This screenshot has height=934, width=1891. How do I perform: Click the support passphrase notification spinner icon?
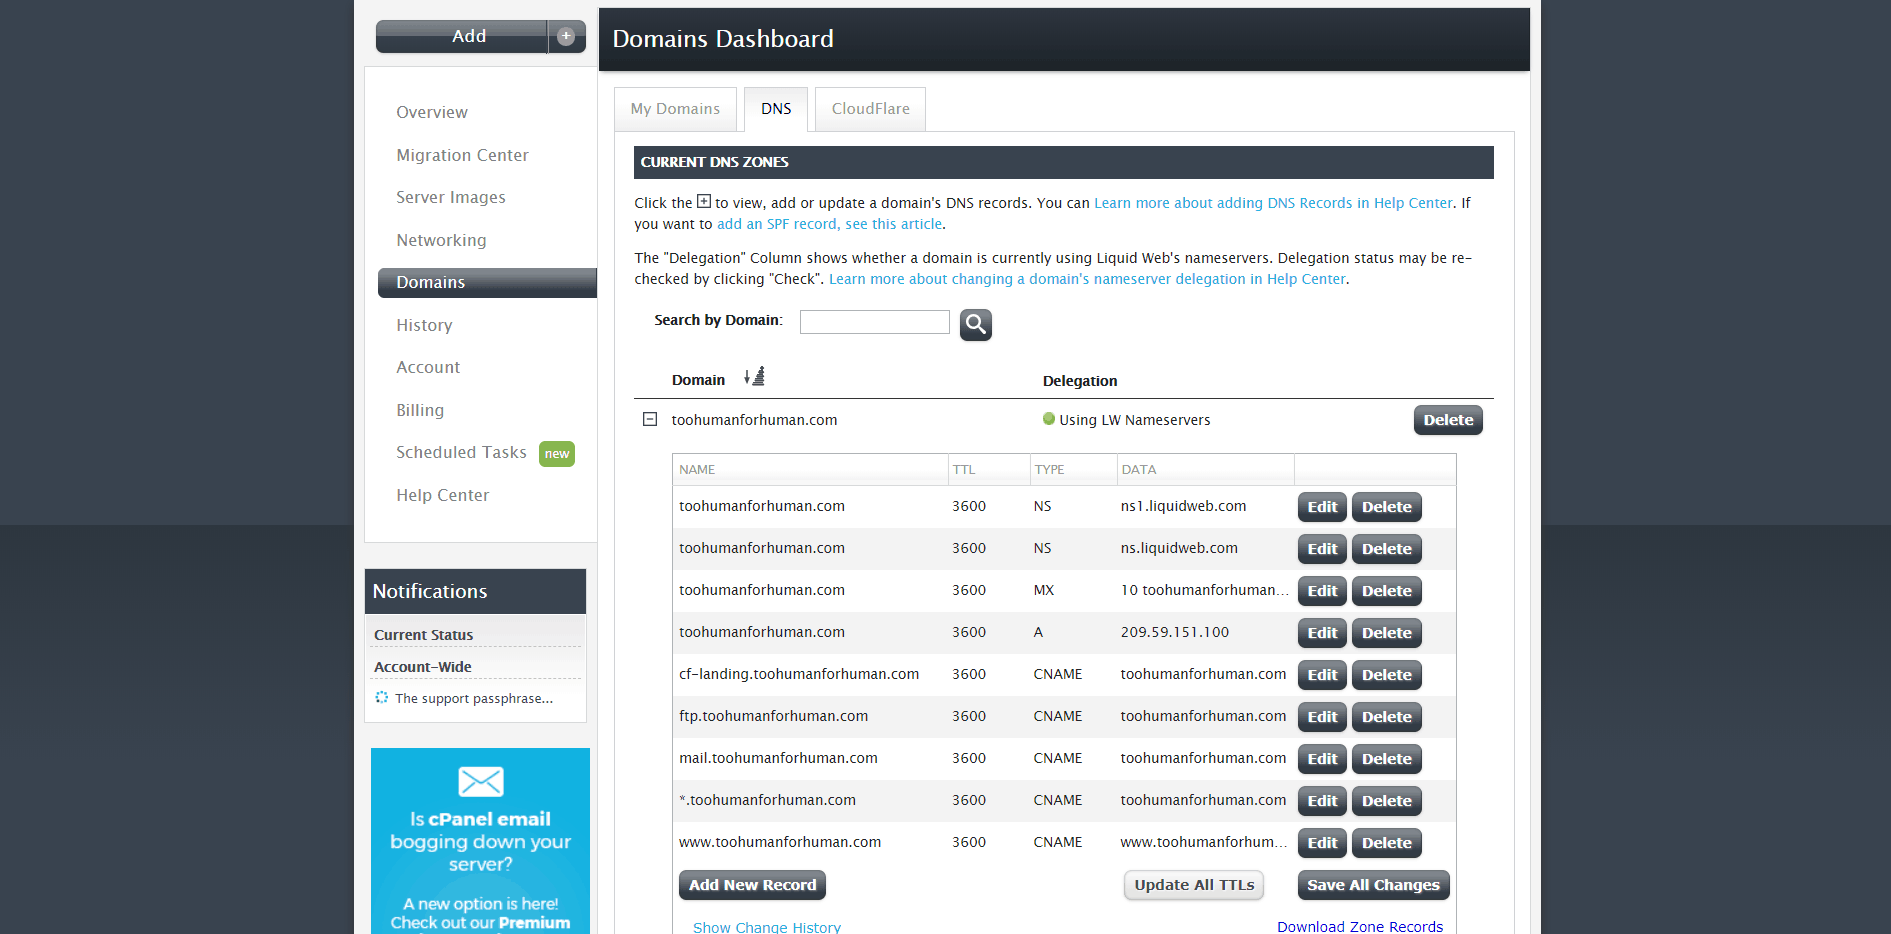tap(381, 697)
